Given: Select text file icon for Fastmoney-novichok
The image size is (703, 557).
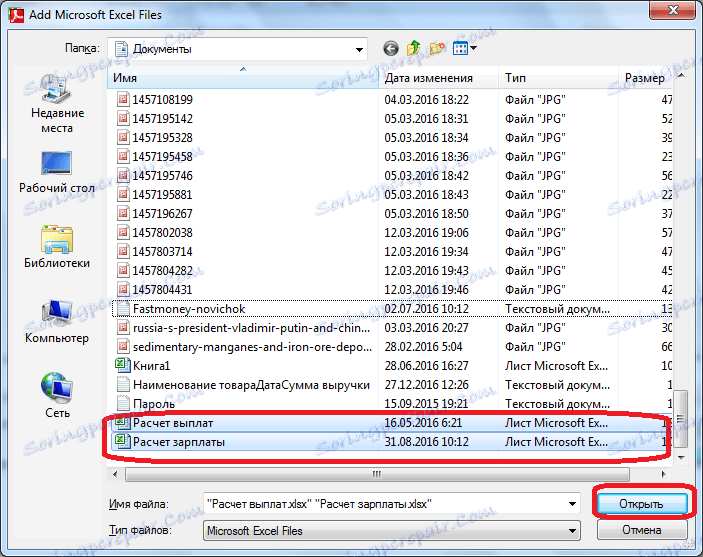Looking at the screenshot, I should tap(123, 309).
